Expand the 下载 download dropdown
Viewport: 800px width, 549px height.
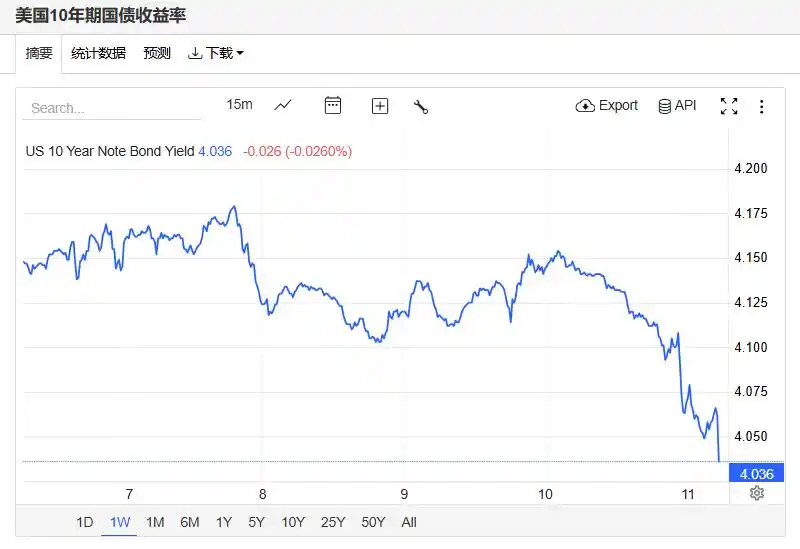(x=215, y=53)
